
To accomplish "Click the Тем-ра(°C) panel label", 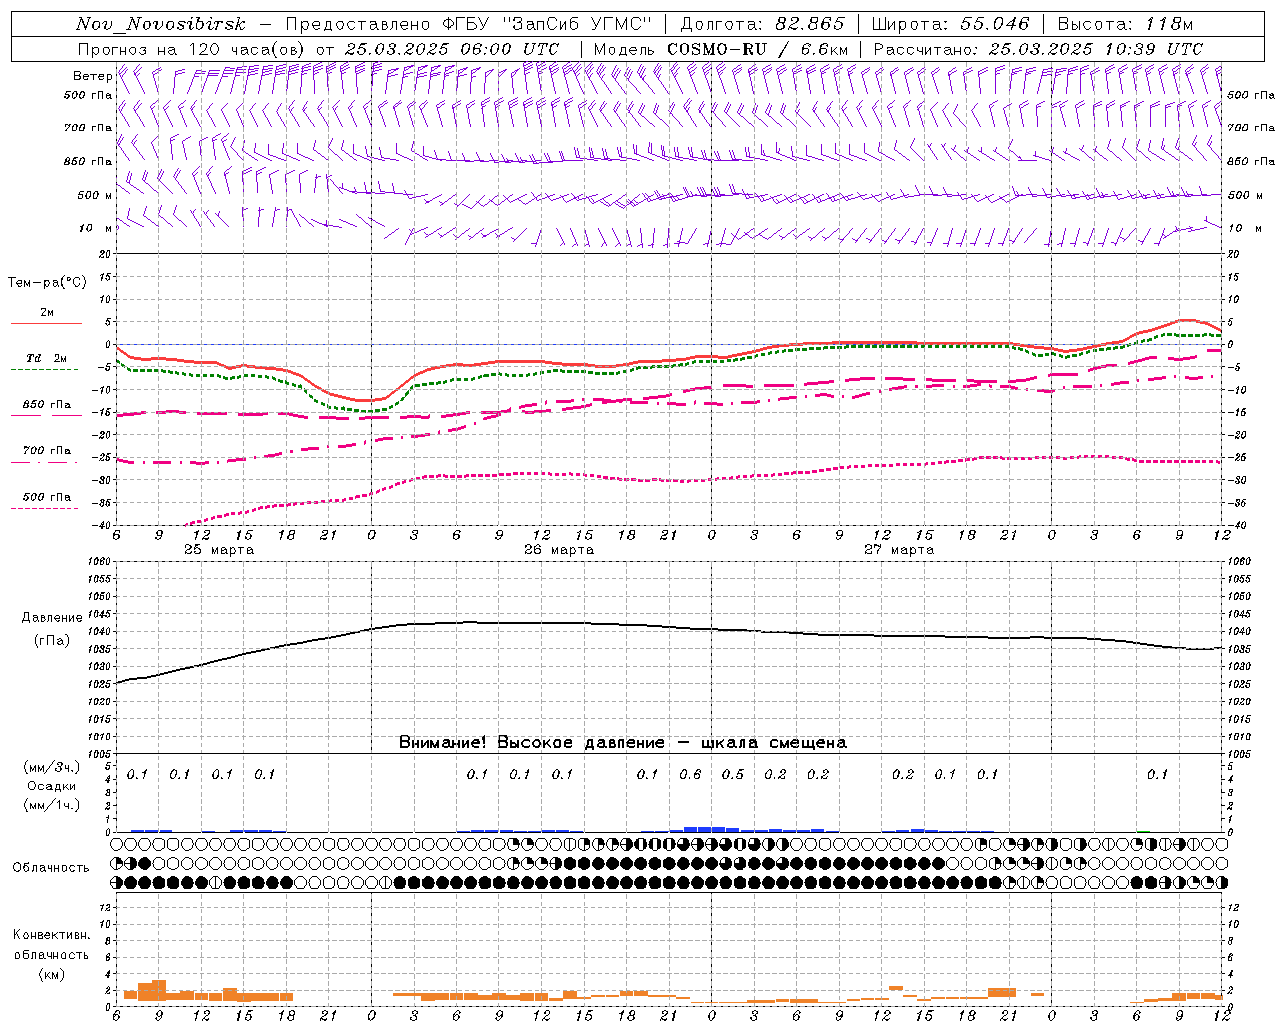I will pos(47,283).
